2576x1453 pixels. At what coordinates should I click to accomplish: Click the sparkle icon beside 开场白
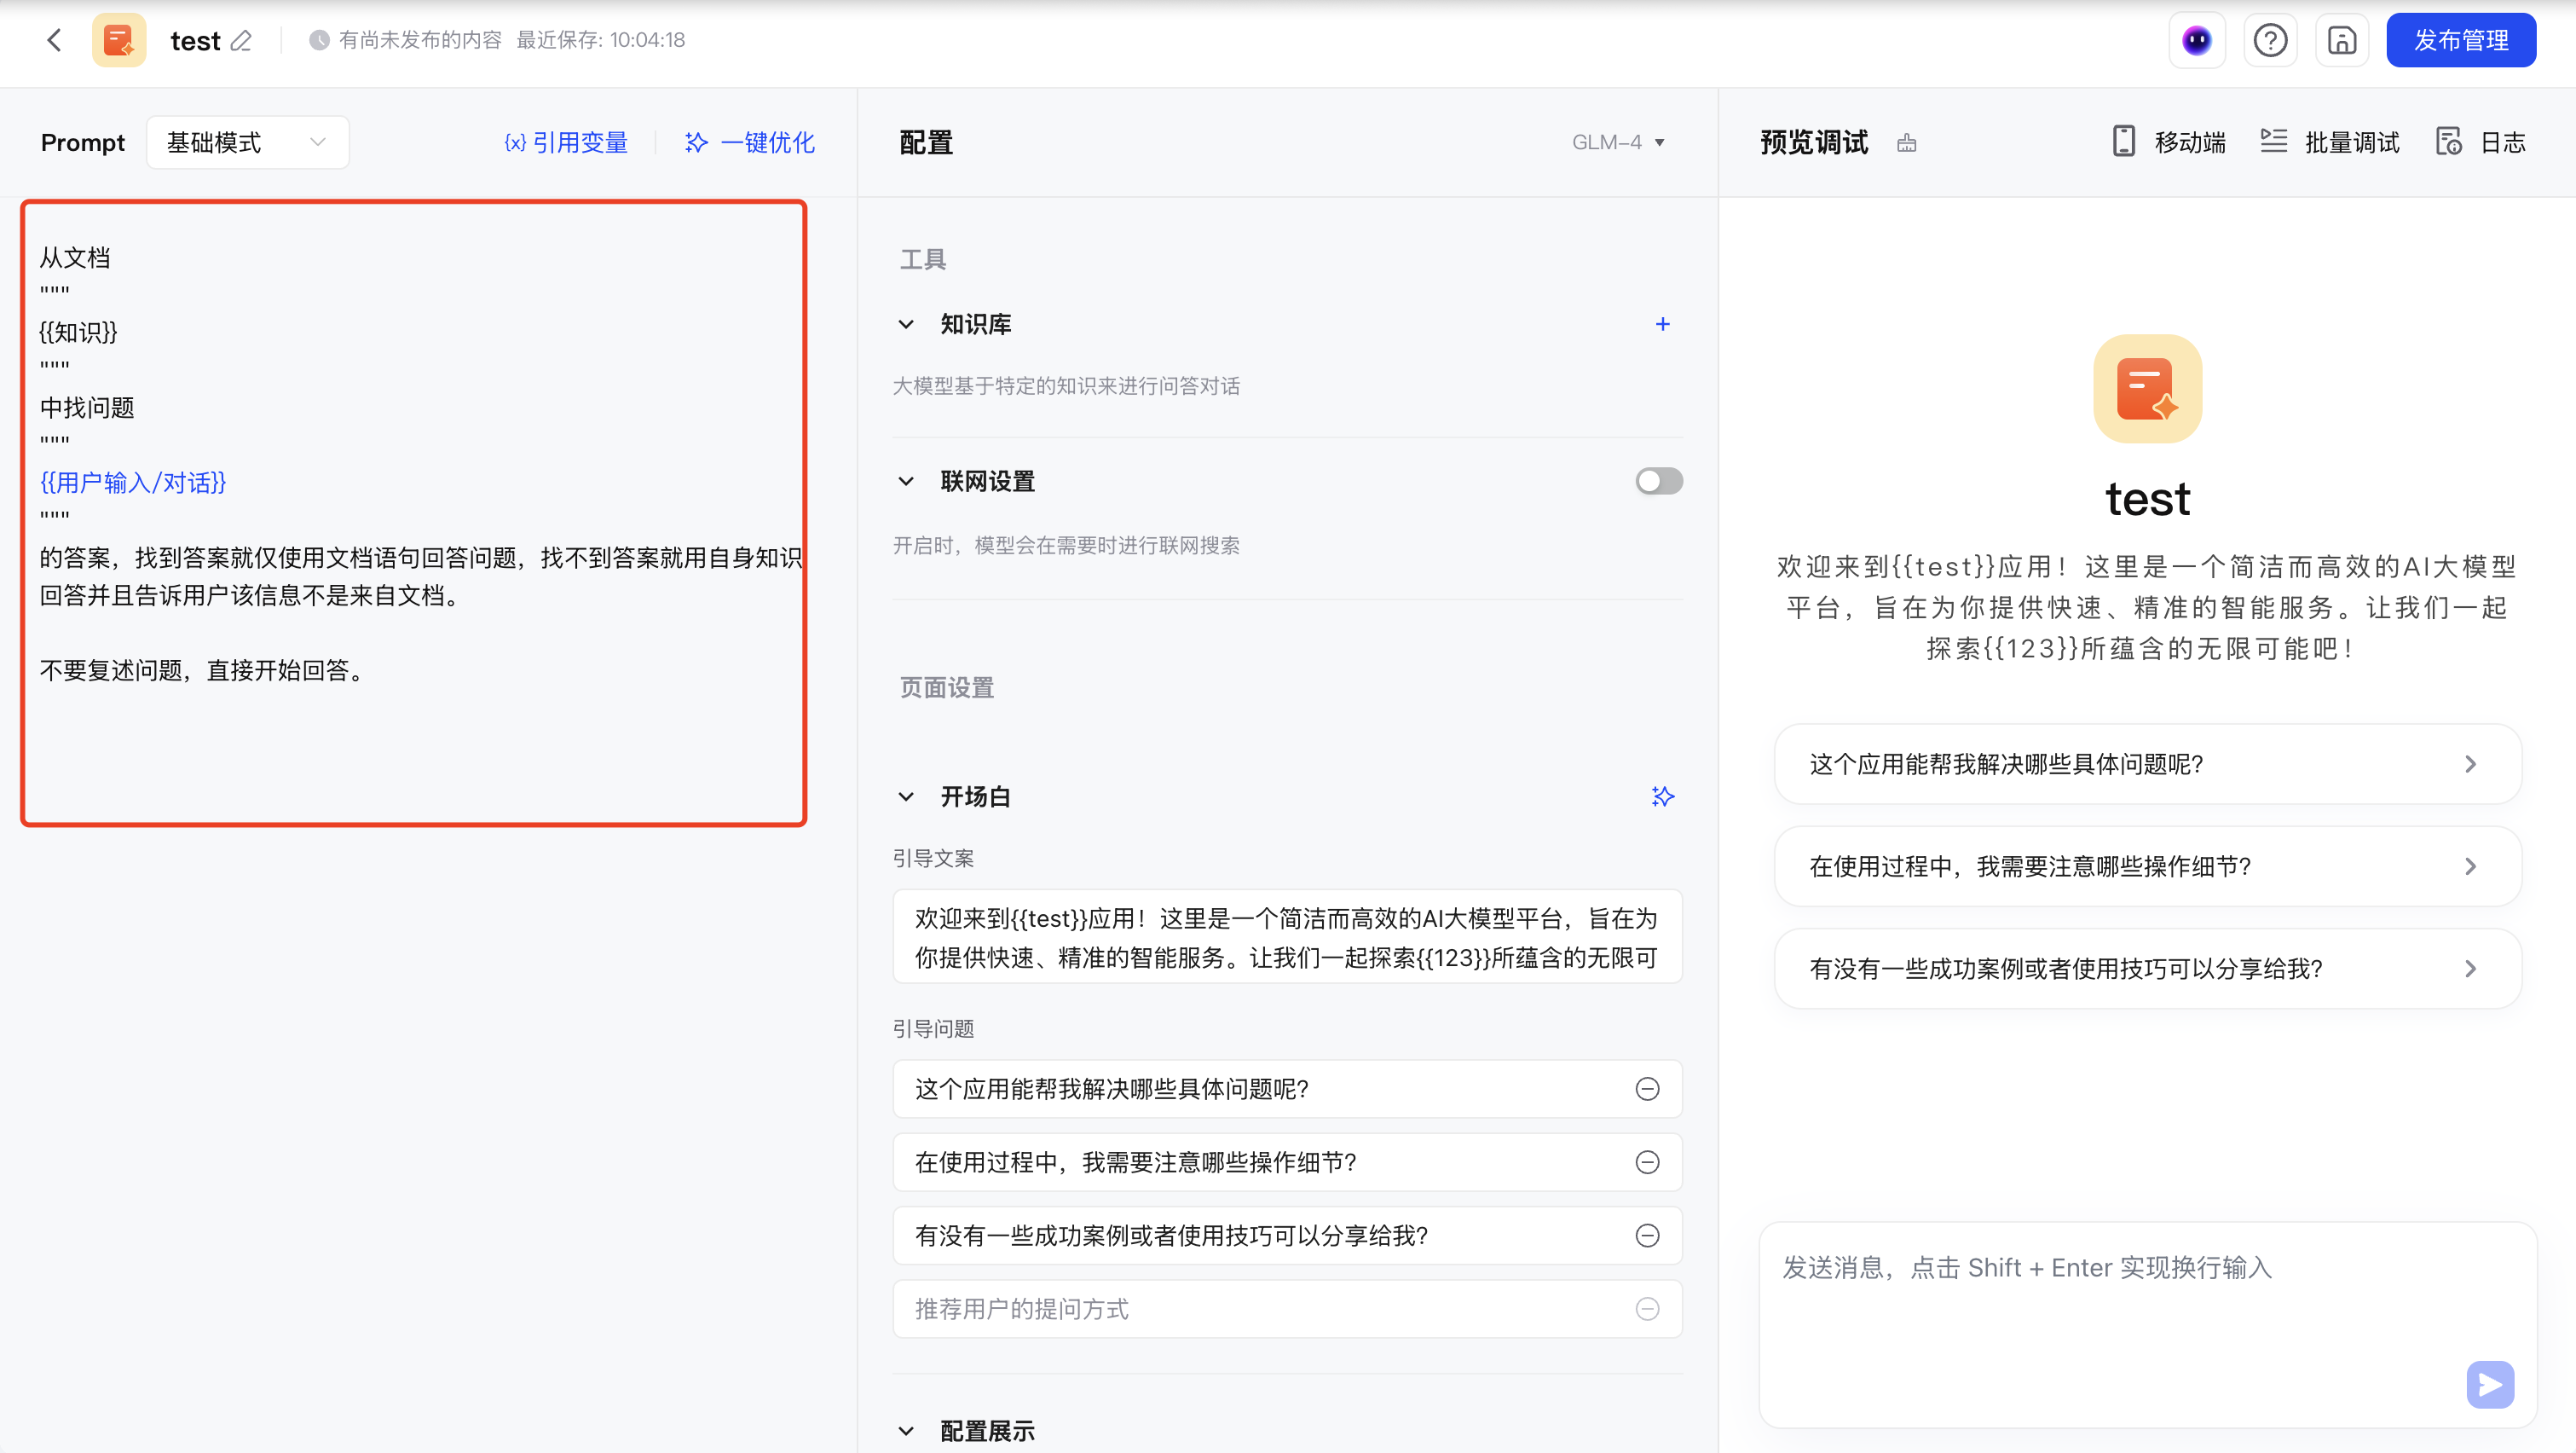pyautogui.click(x=1662, y=797)
